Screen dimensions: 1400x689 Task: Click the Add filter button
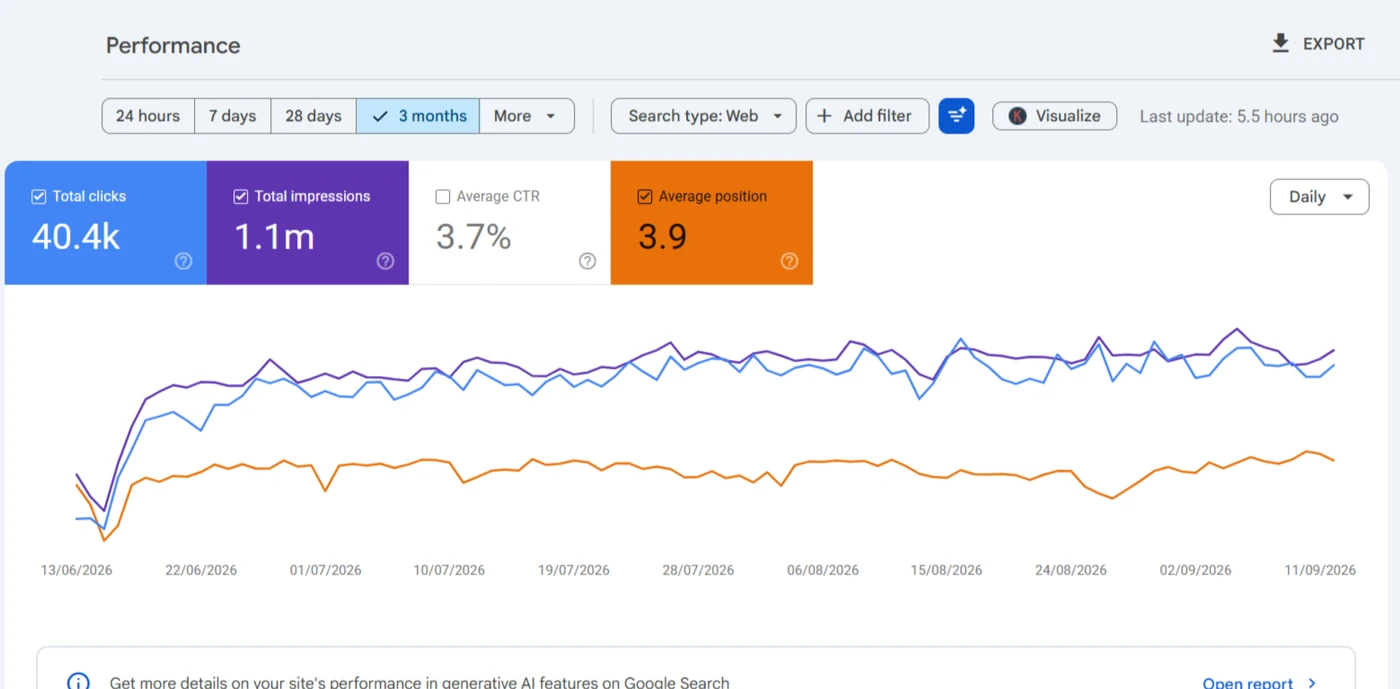tap(867, 116)
